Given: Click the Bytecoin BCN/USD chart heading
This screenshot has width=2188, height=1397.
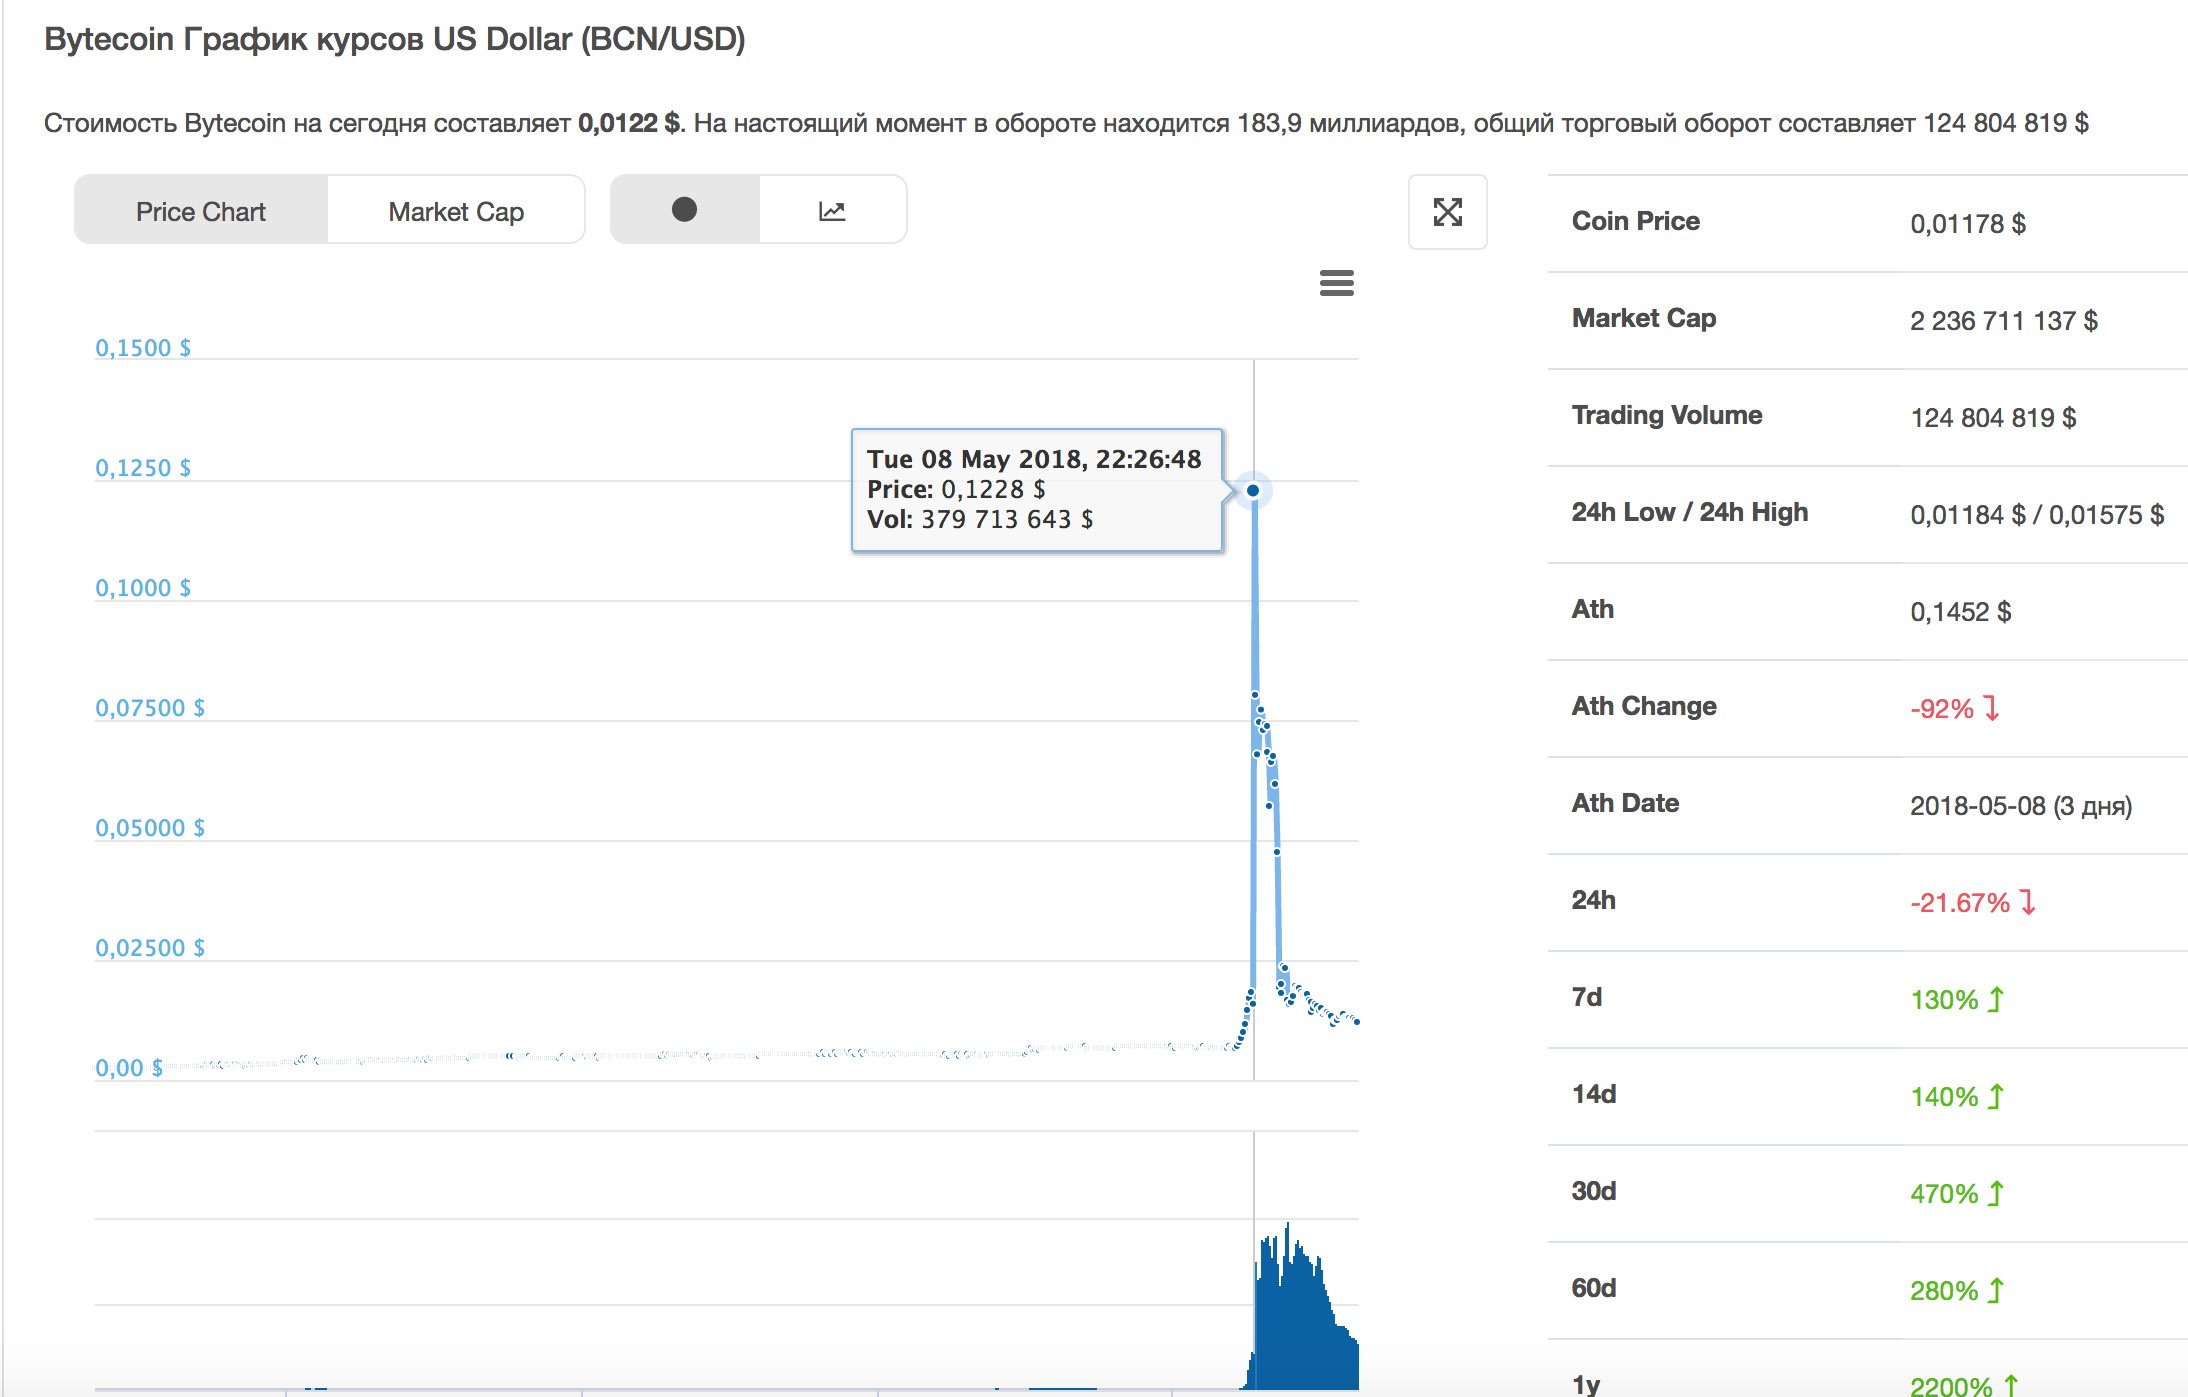Looking at the screenshot, I should click(x=395, y=39).
